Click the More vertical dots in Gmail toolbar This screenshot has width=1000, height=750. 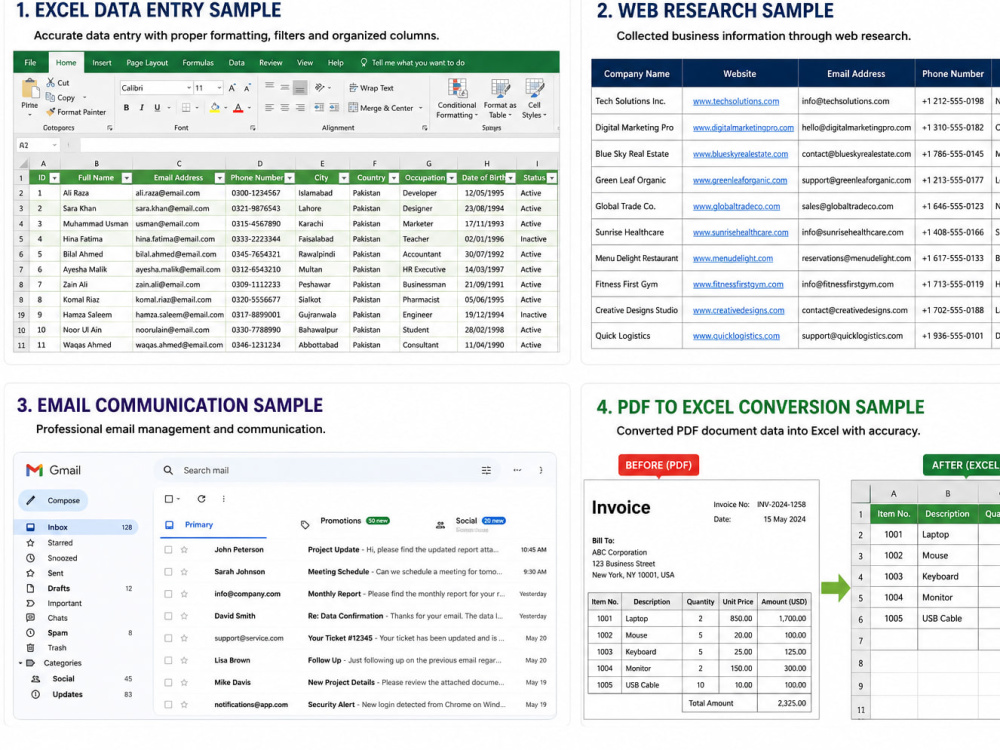pos(223,499)
